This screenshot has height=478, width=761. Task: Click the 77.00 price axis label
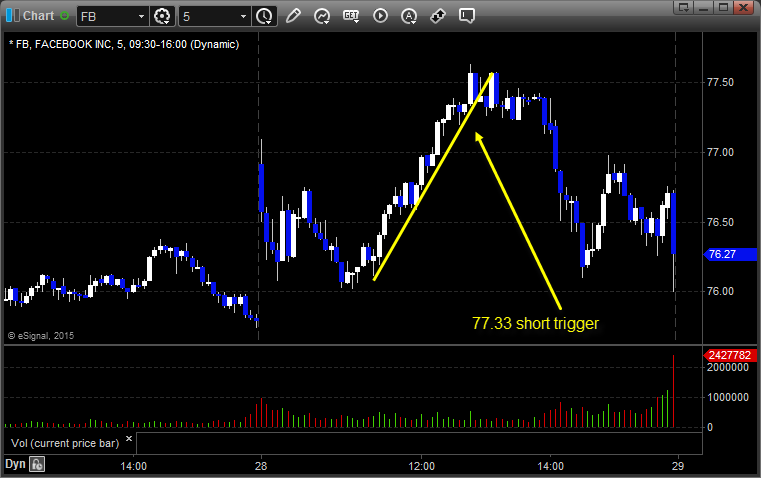click(720, 152)
